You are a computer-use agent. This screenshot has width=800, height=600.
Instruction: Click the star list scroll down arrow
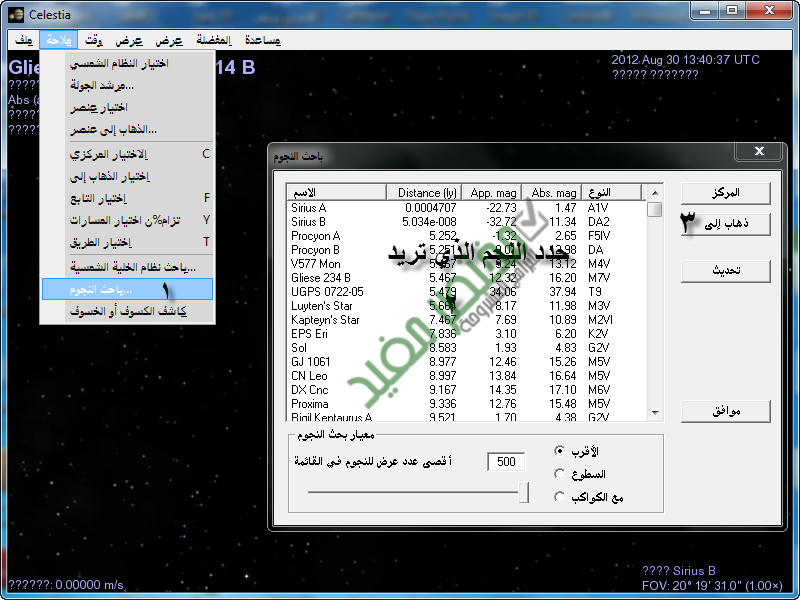coord(655,413)
